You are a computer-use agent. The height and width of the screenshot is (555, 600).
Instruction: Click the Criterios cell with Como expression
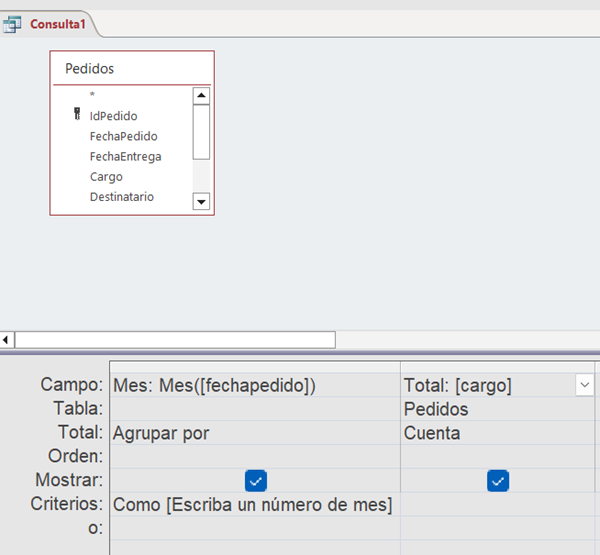[254, 505]
